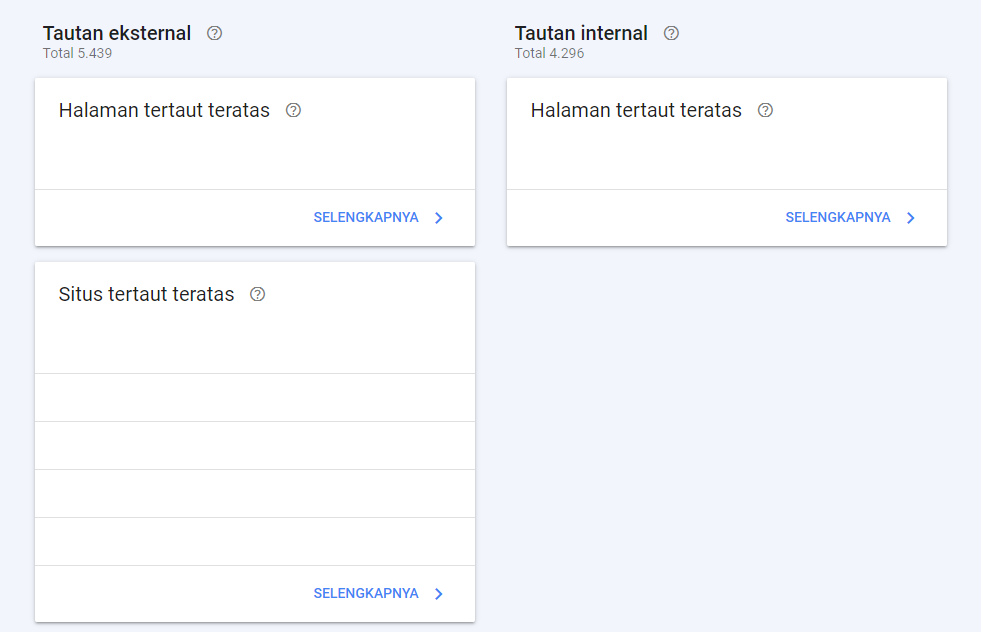Show help tooltip for Situs tertaut teratas
Screen dimensions: 981x632
tap(258, 294)
